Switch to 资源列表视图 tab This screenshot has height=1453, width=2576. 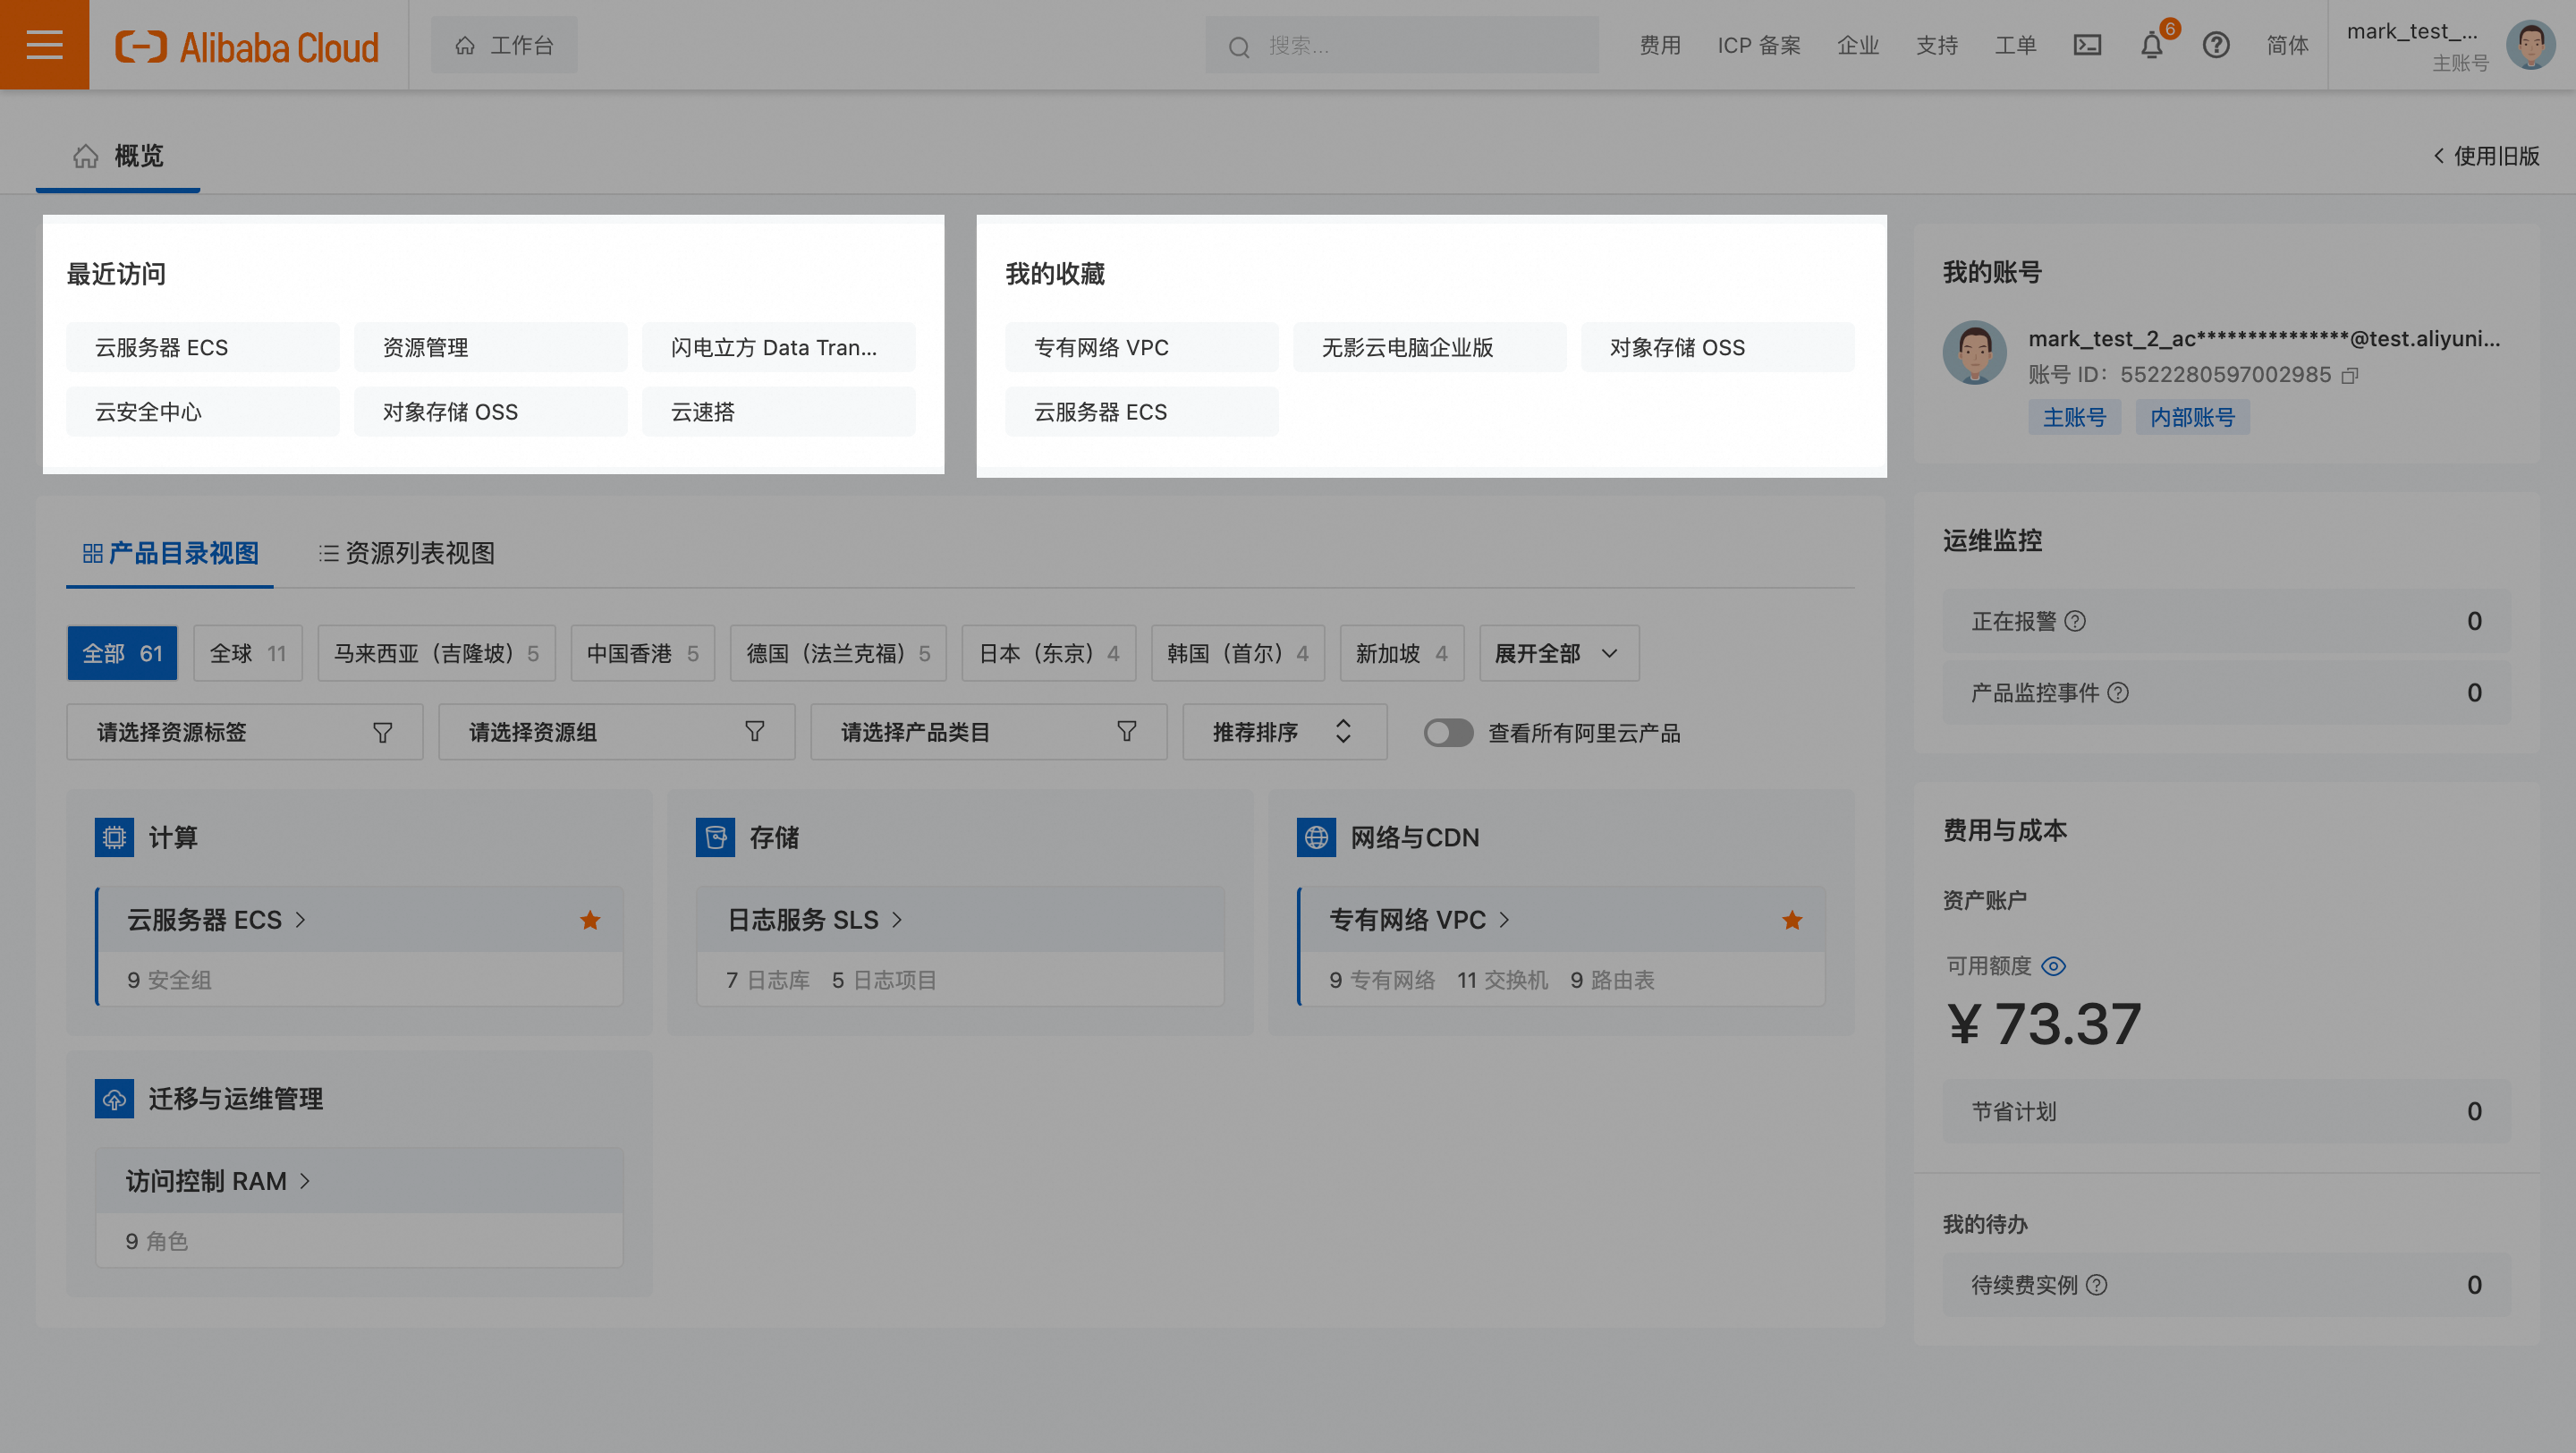(x=407, y=553)
